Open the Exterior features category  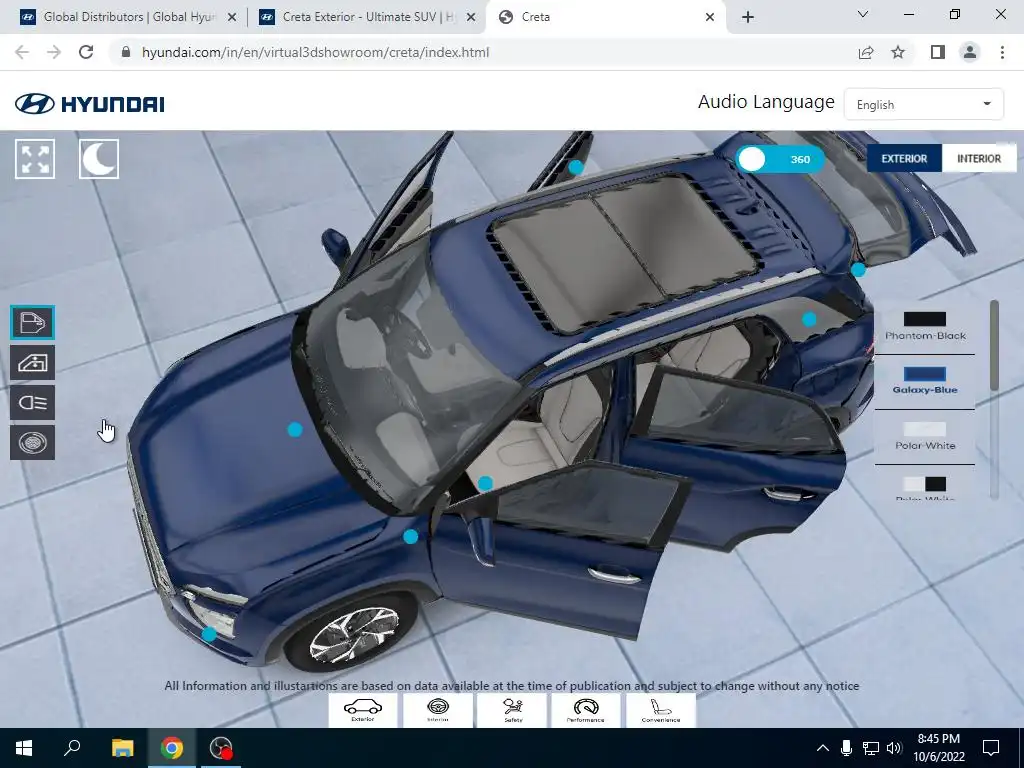(x=362, y=710)
